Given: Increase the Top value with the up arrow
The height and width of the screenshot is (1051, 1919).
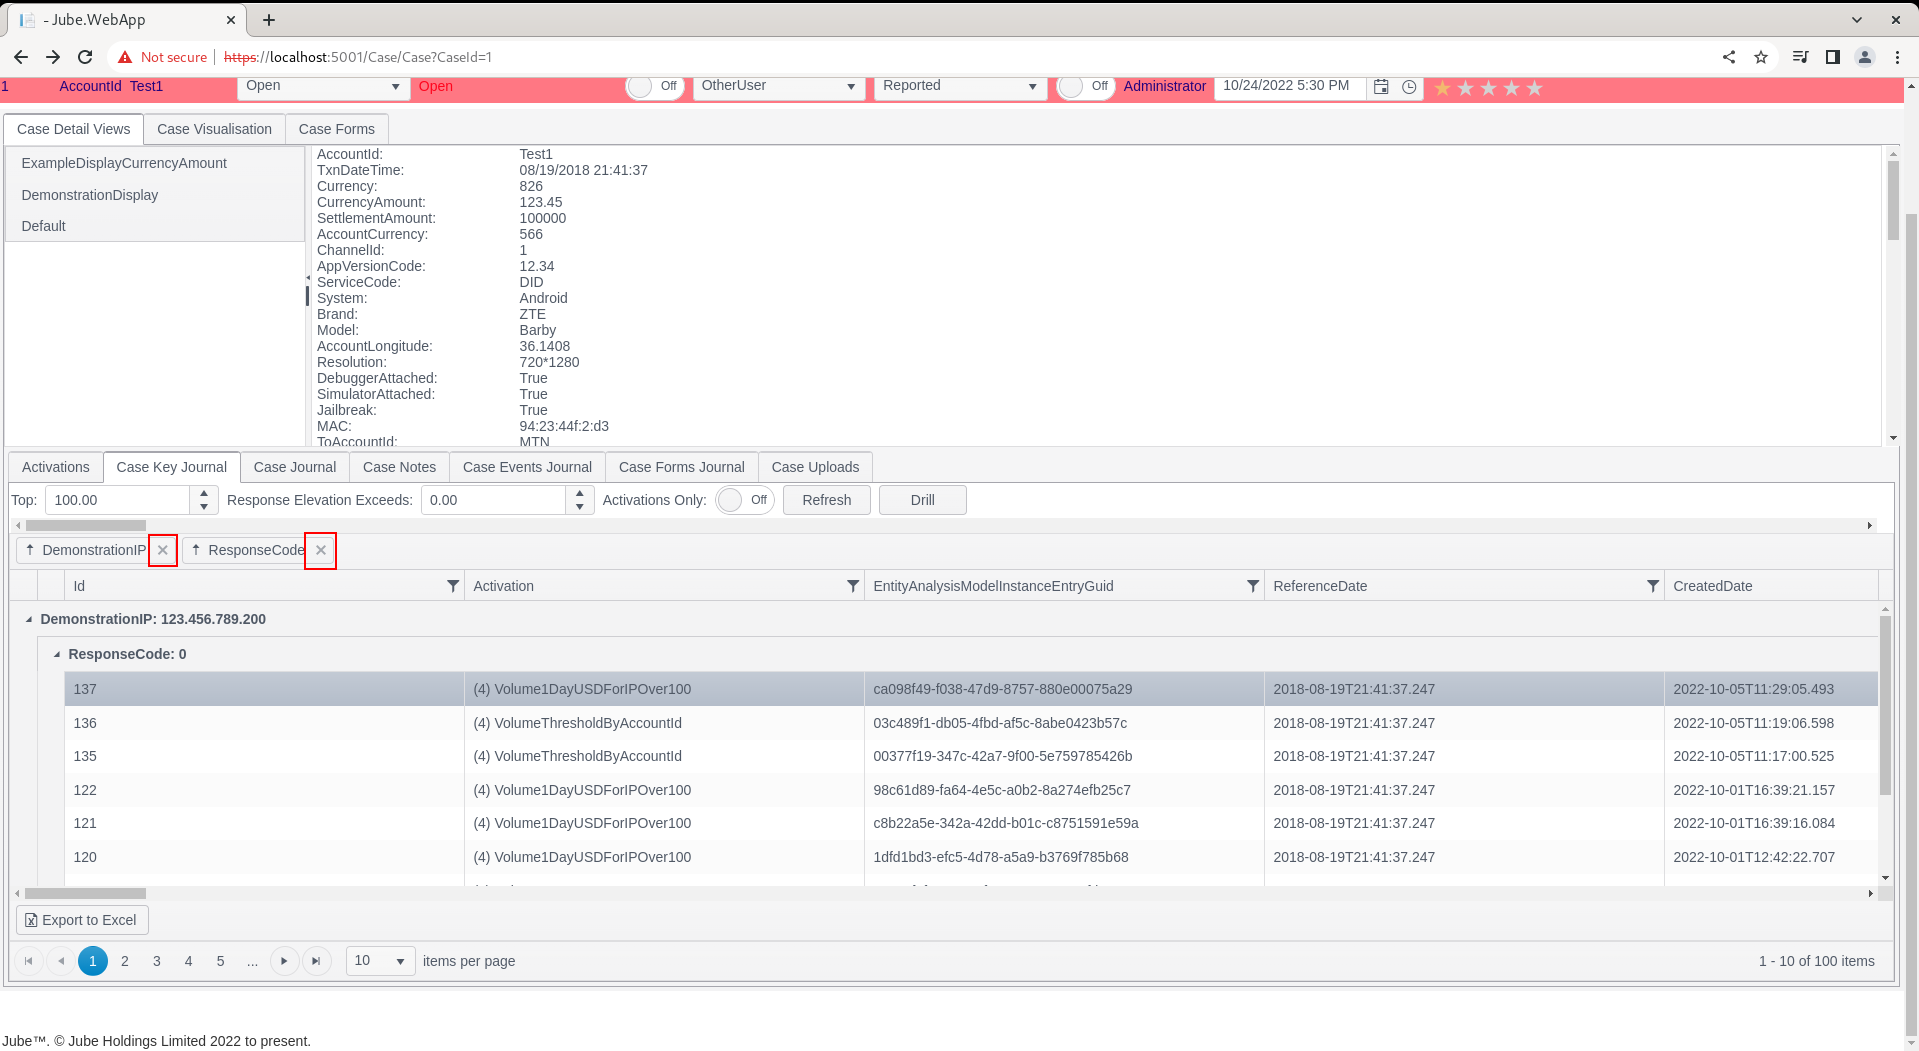Looking at the screenshot, I should (x=204, y=493).
